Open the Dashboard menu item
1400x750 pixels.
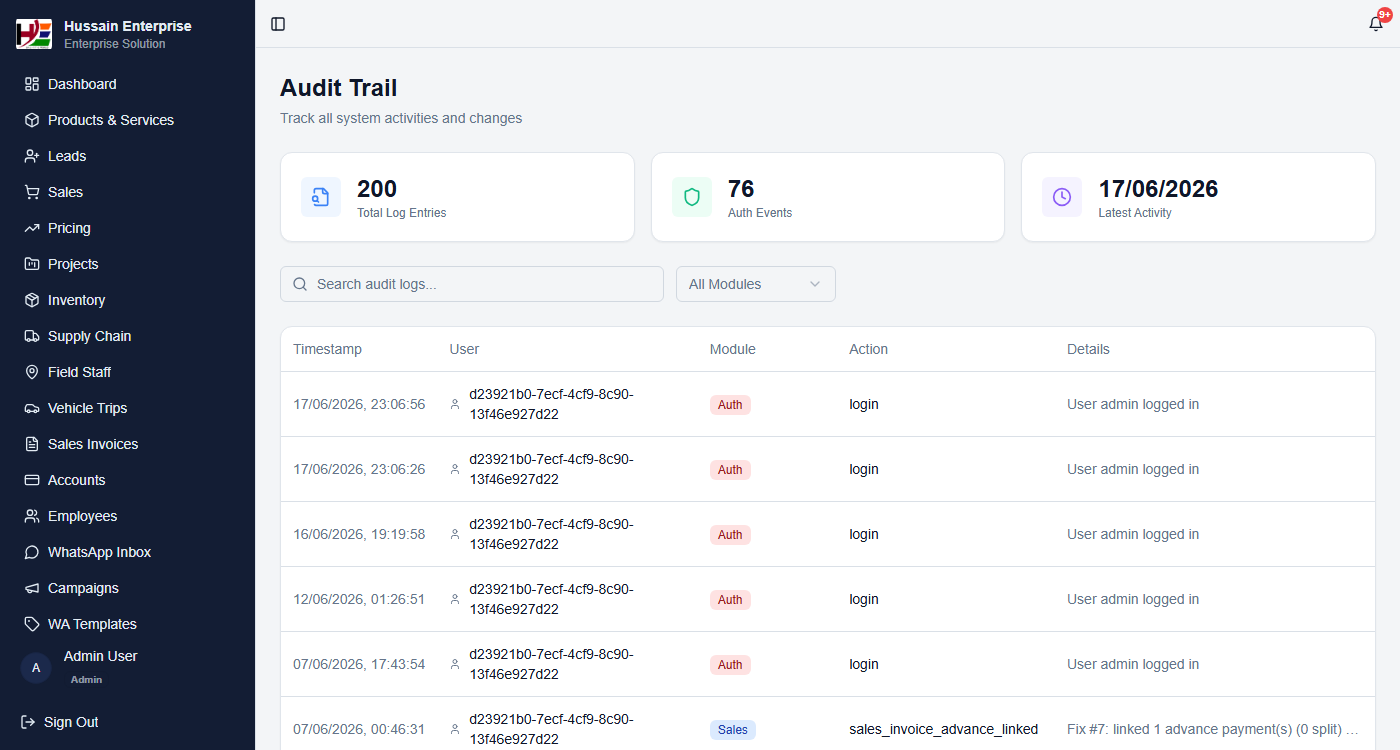[128, 84]
